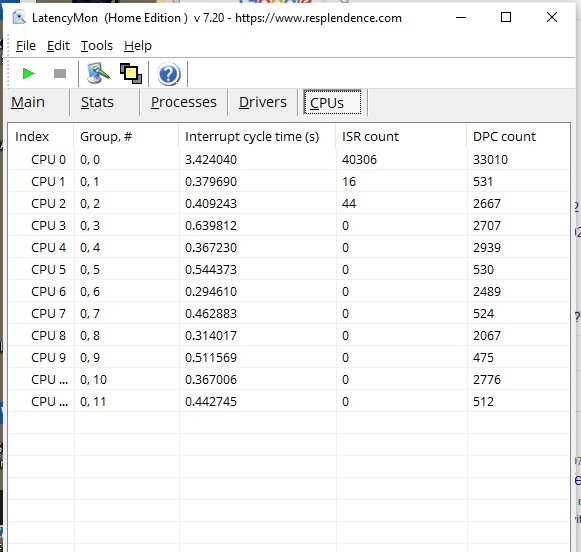Minimize the LatencyMon window
Image resolution: width=581 pixels, height=552 pixels.
coord(461,17)
